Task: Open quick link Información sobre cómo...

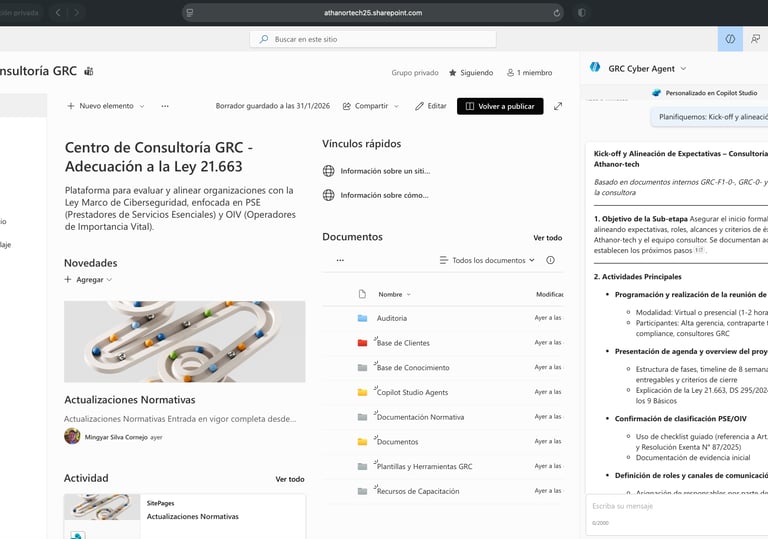Action: click(375, 195)
